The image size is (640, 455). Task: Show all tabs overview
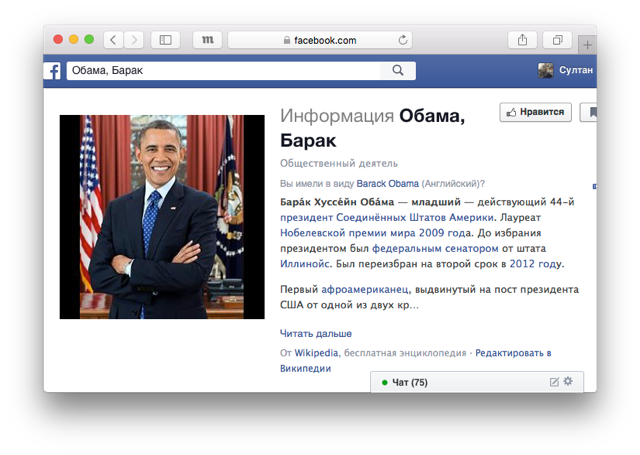pyautogui.click(x=557, y=40)
